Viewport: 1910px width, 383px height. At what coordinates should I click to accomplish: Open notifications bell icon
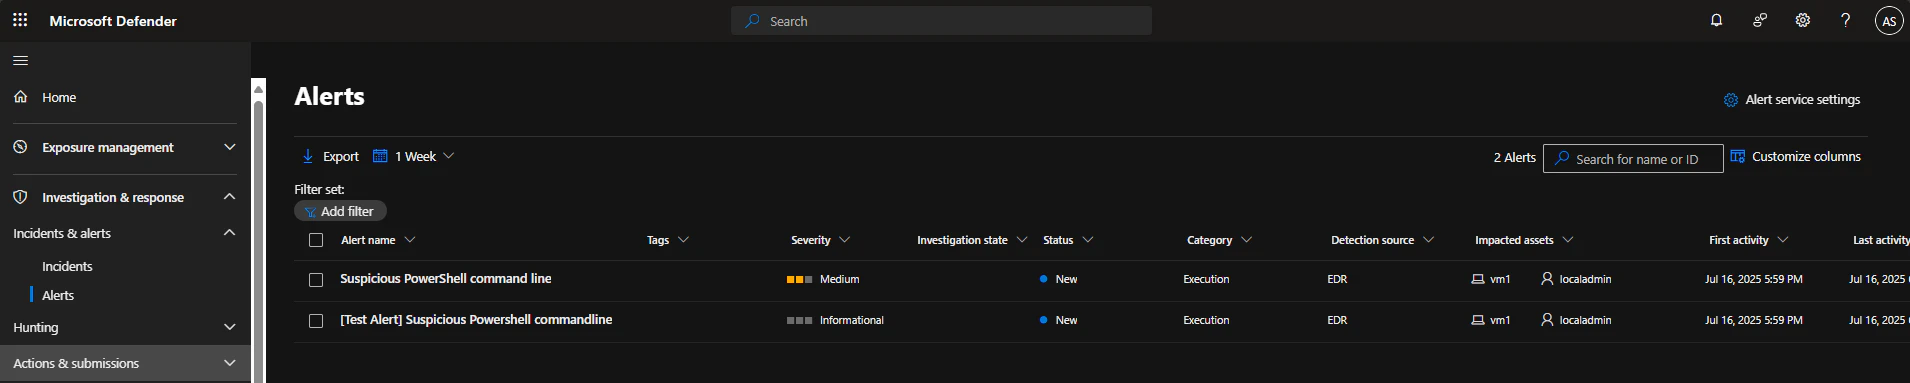click(1716, 20)
